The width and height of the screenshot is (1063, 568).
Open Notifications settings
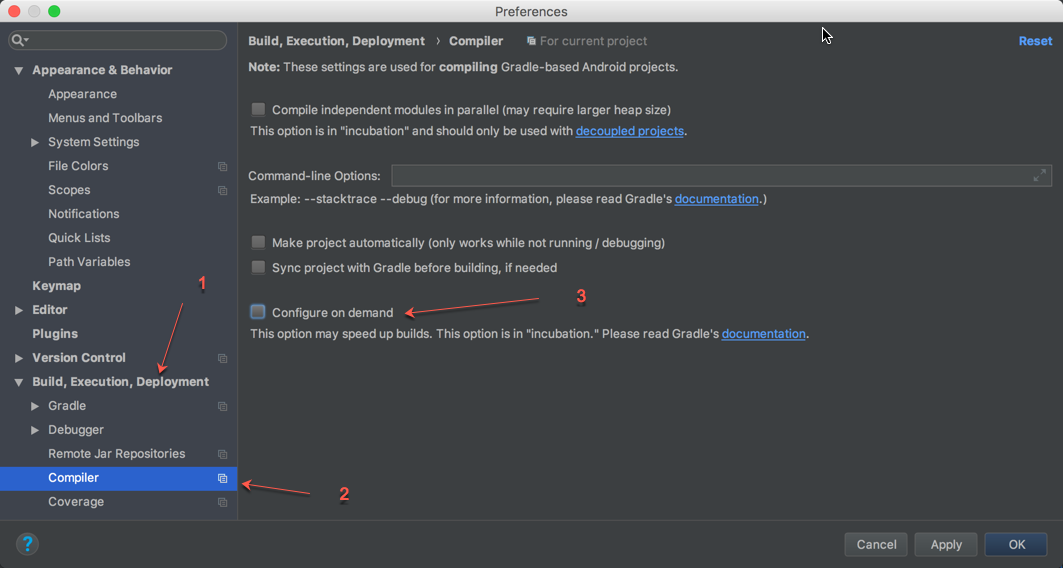point(83,214)
